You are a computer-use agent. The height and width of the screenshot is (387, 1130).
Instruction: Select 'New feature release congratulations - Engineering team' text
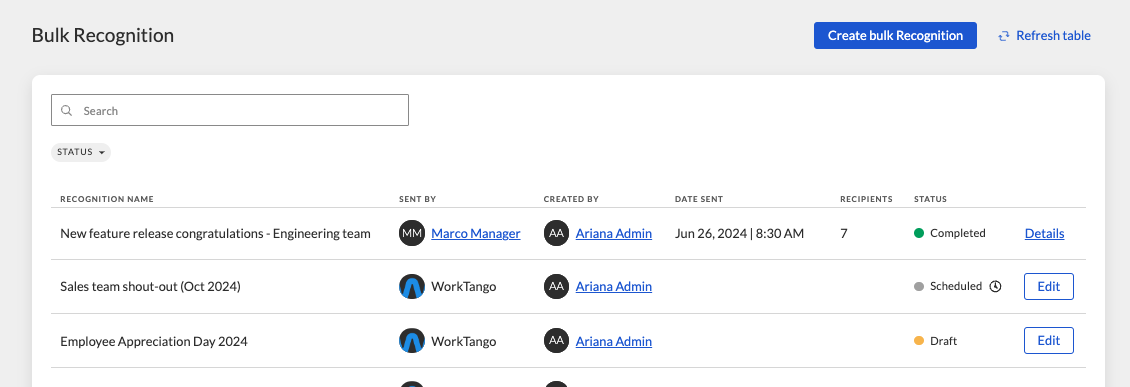(215, 233)
